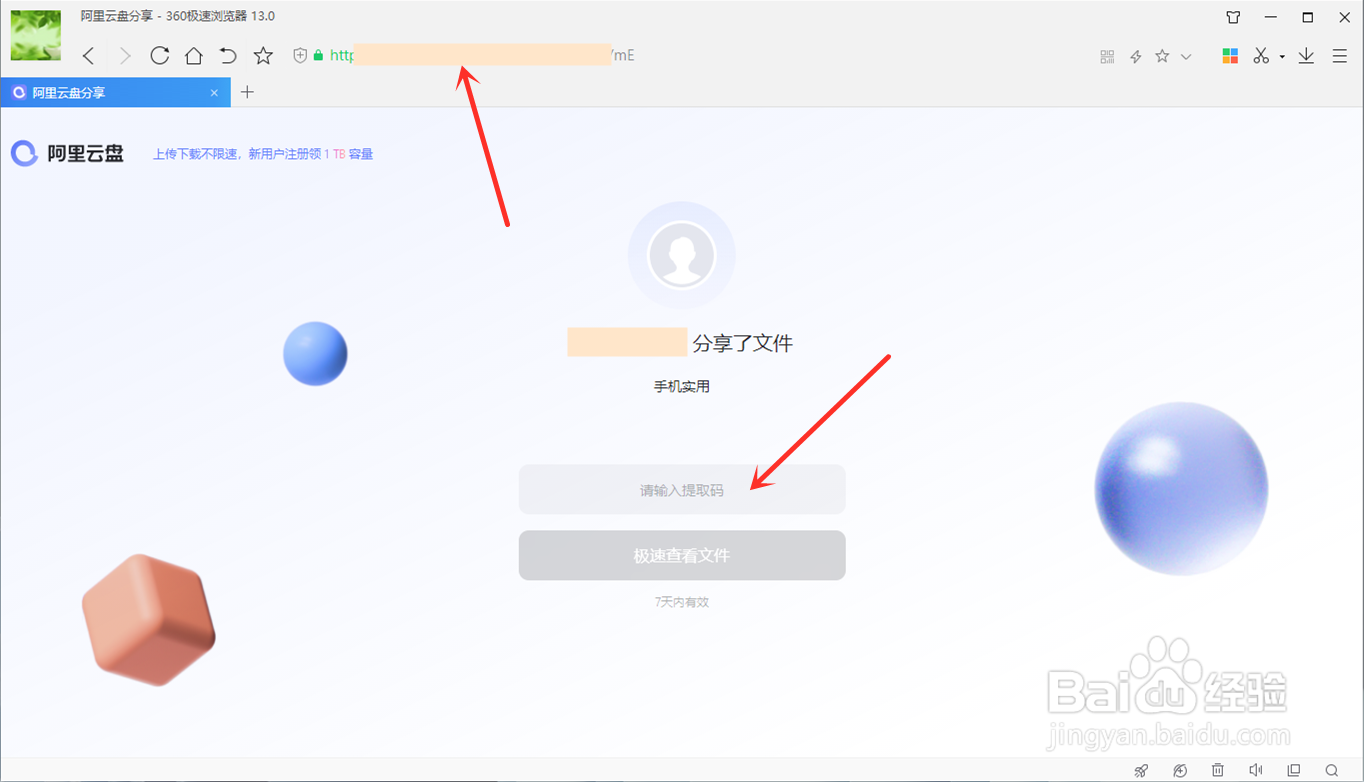The image size is (1364, 782).
Task: Click the green leaf avatar thumbnail
Action: coord(35,35)
